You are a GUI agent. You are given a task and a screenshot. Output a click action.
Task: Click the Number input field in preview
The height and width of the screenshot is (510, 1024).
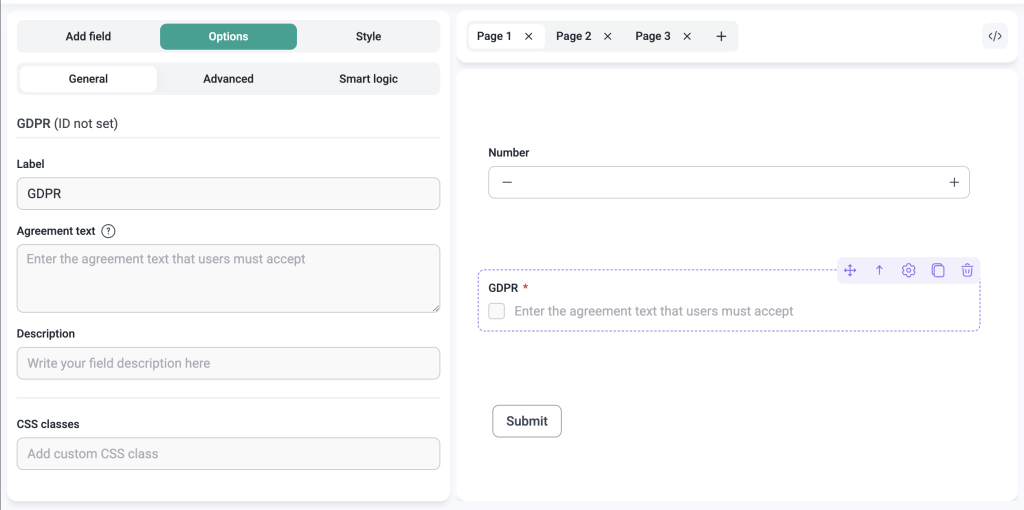(x=729, y=183)
